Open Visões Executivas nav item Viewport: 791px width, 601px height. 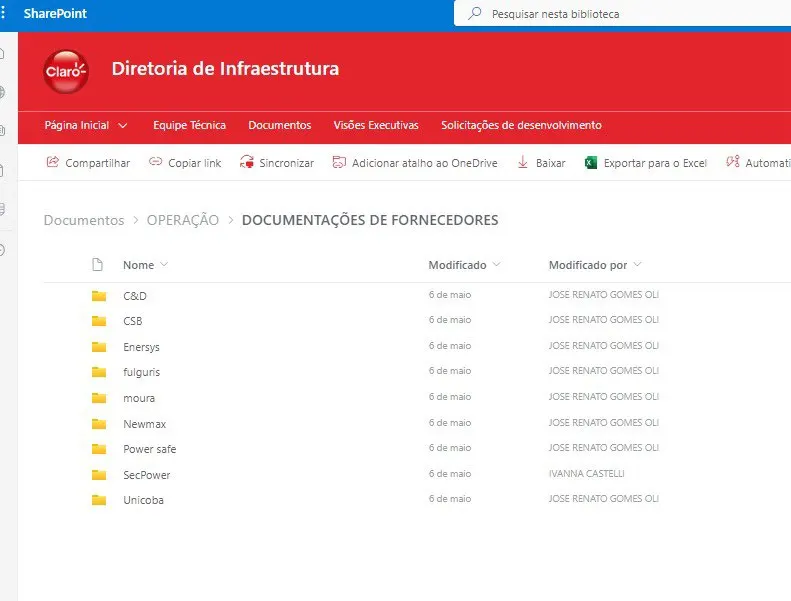pos(376,125)
